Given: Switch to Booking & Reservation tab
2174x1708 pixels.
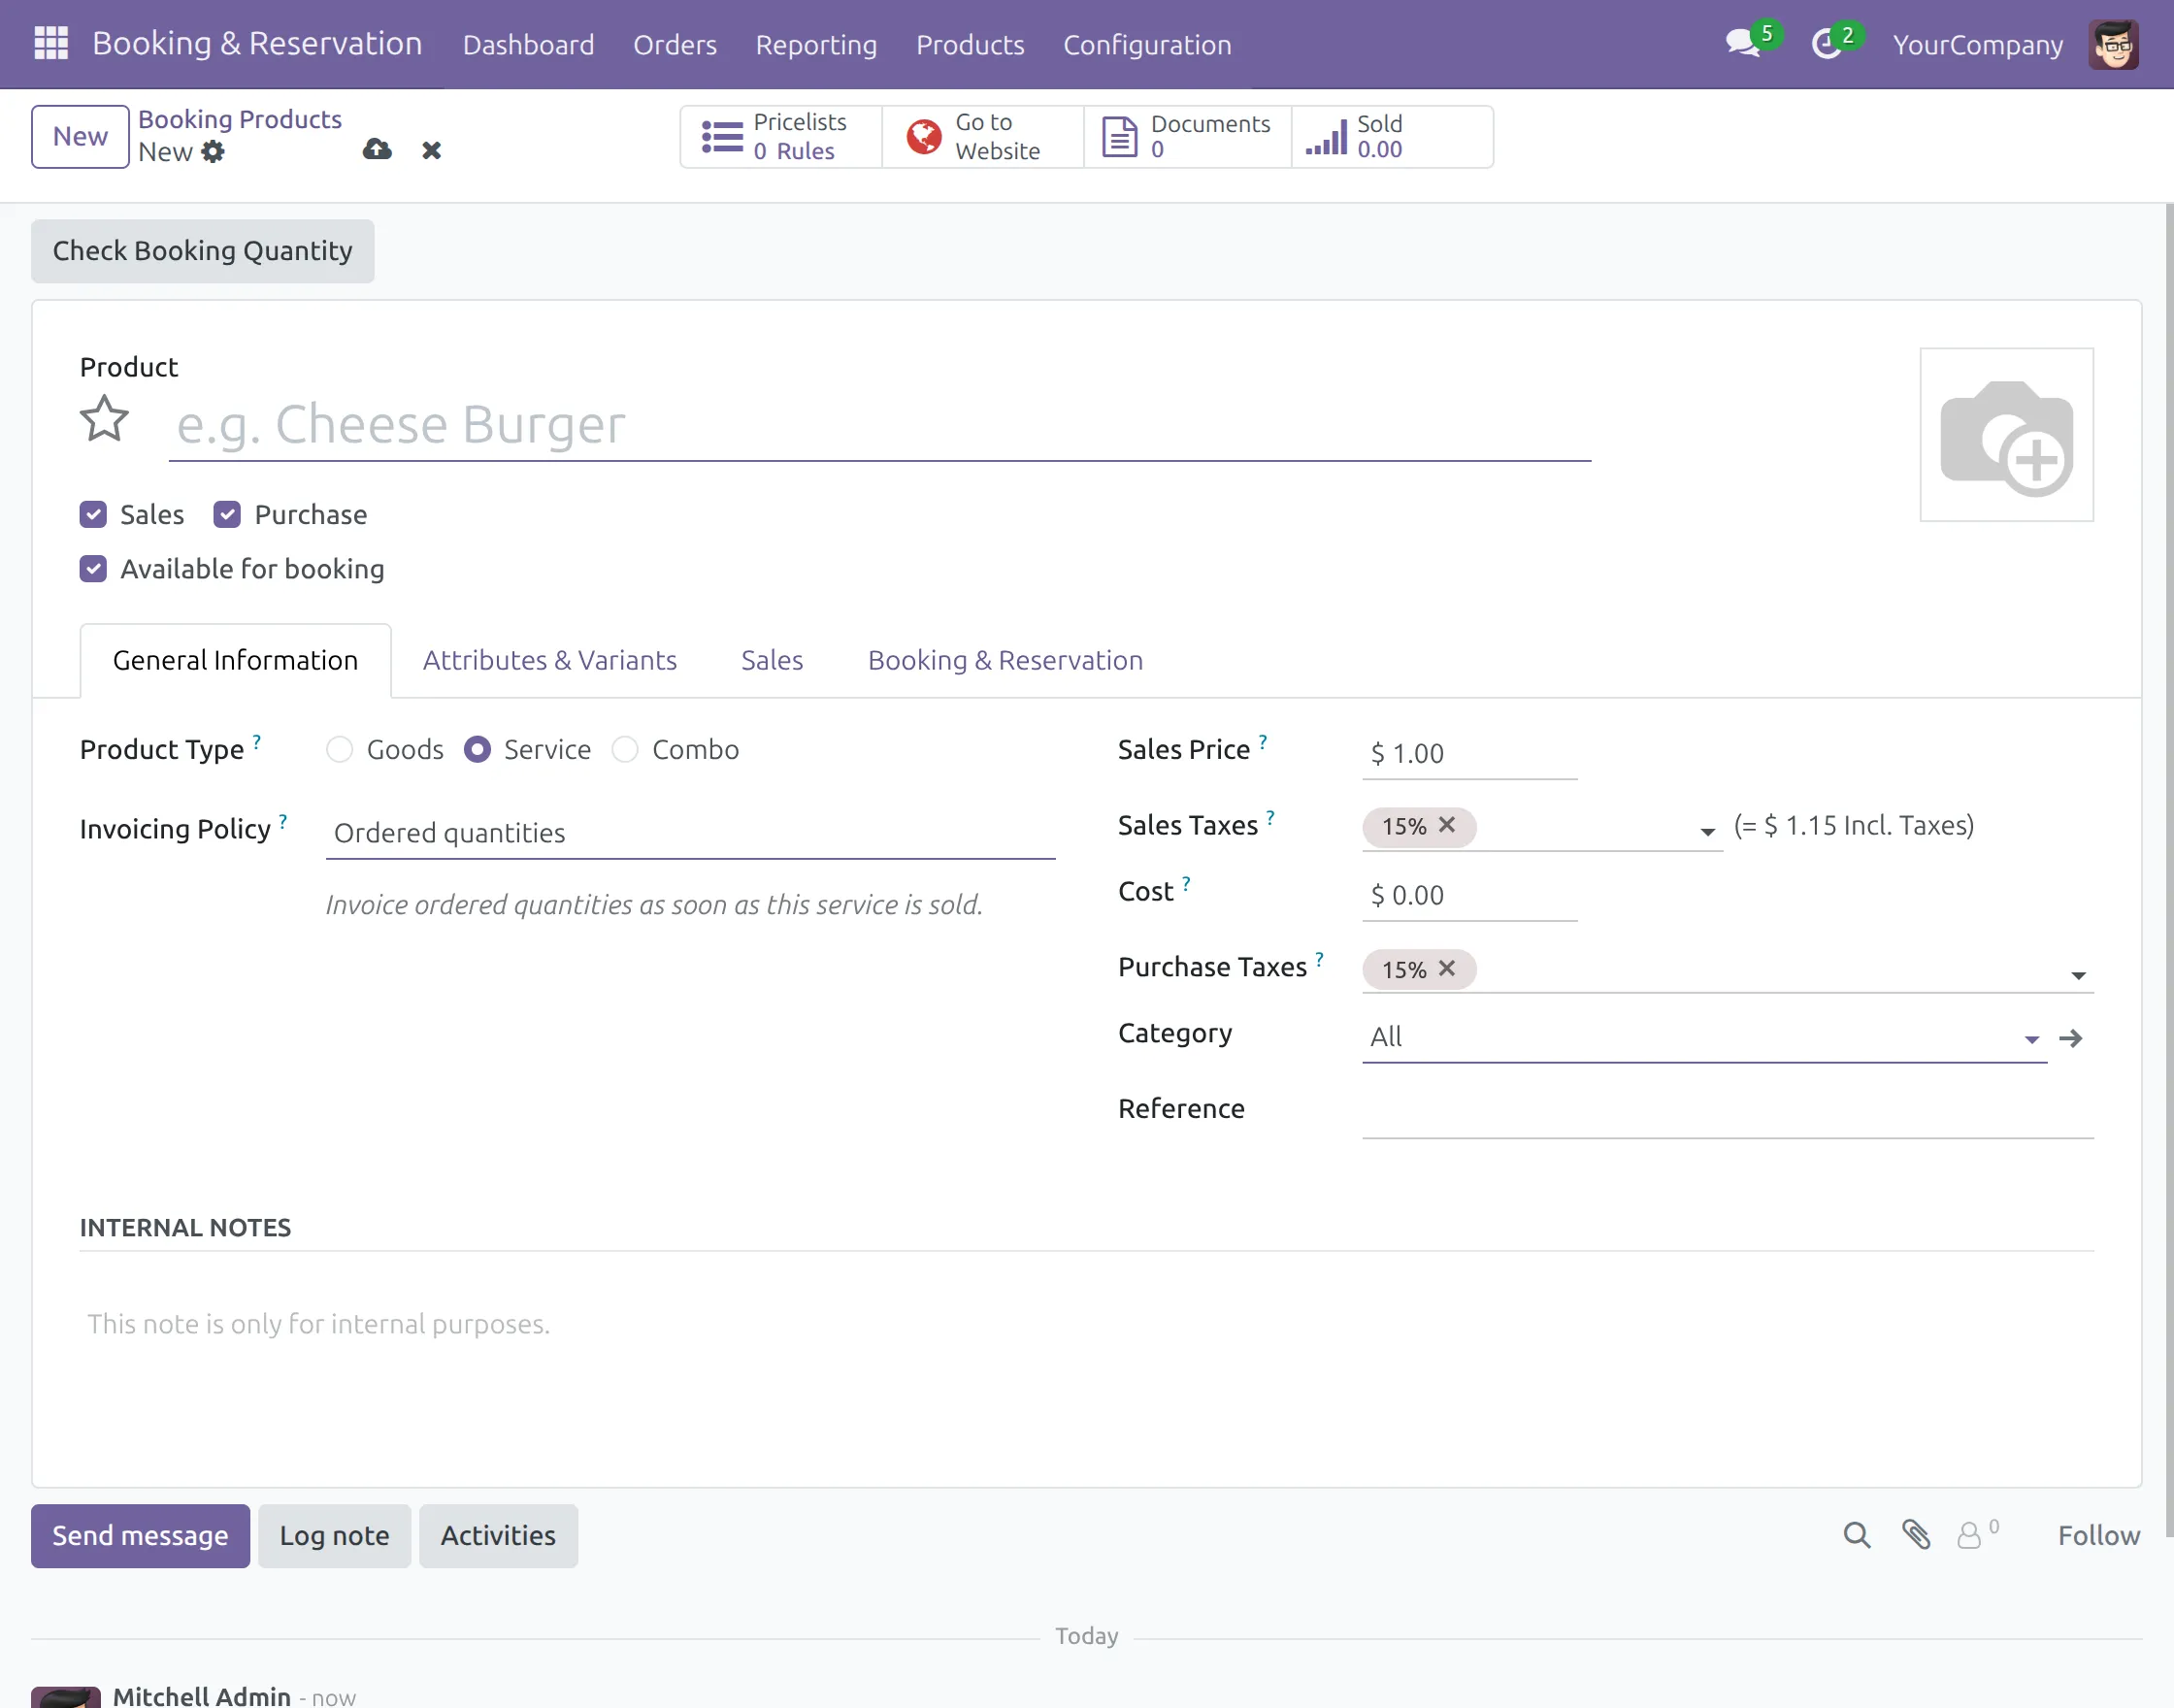Looking at the screenshot, I should pos(1005,660).
